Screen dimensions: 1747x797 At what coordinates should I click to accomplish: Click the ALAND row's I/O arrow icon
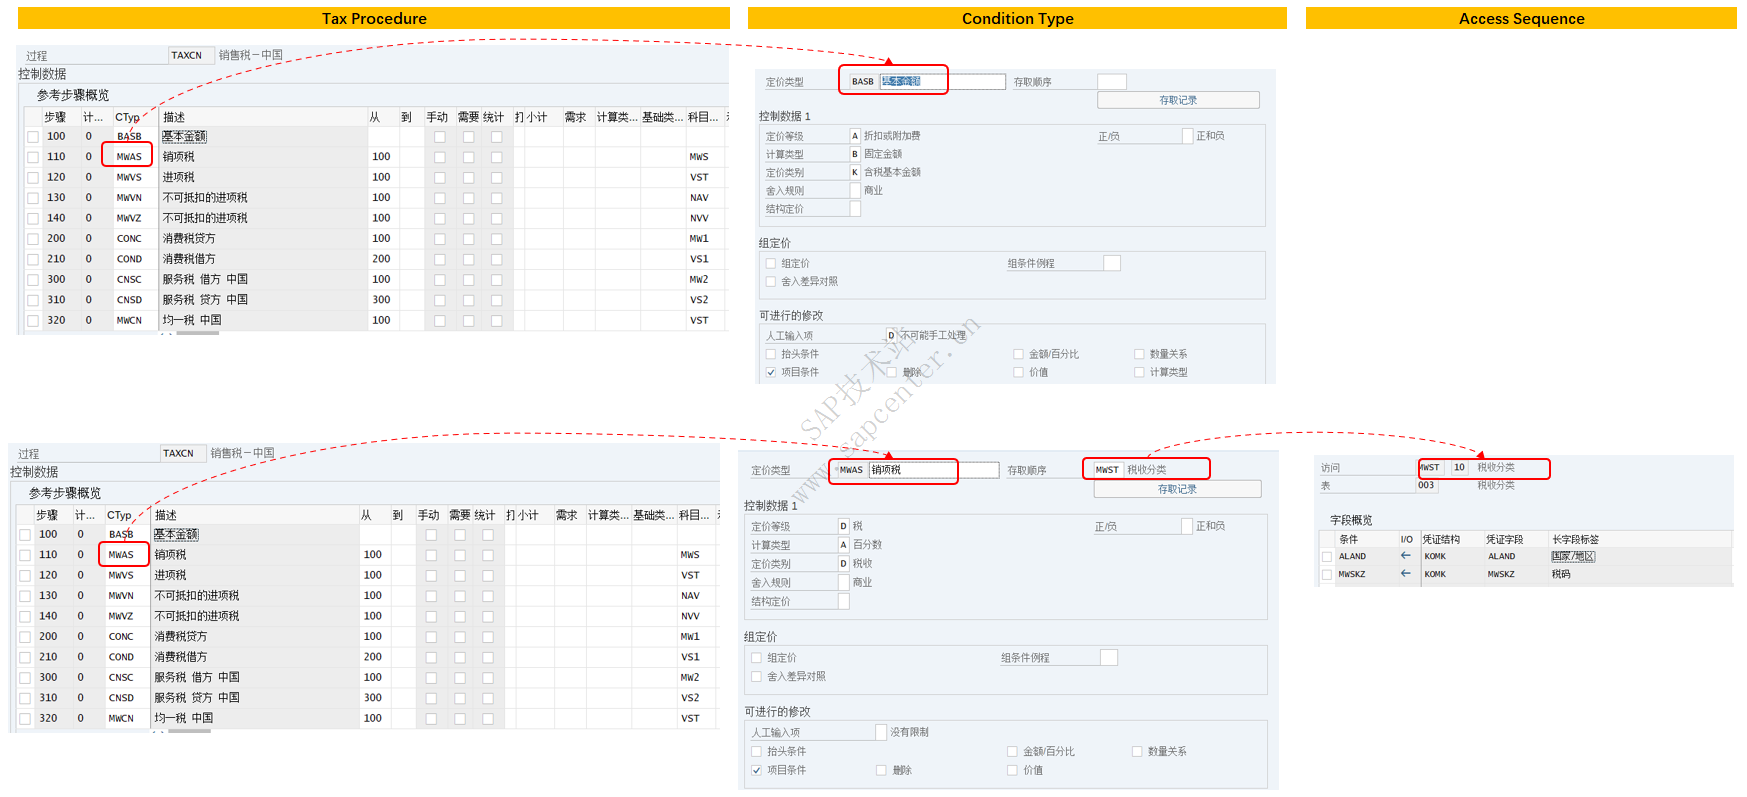(1405, 556)
